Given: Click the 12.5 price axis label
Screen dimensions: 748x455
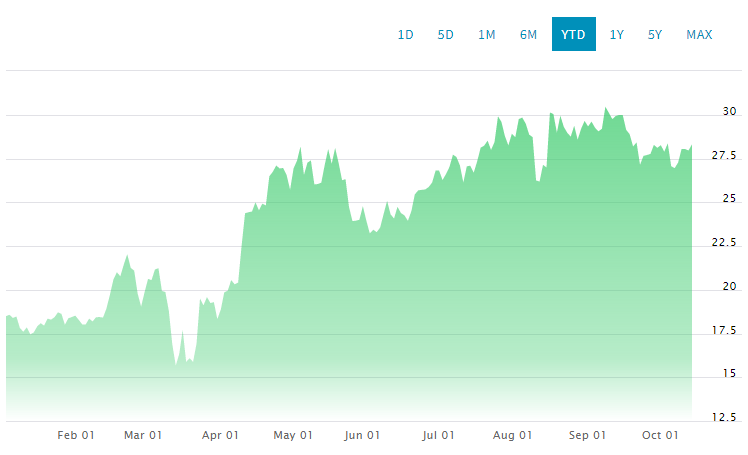Looking at the screenshot, I should (x=724, y=417).
